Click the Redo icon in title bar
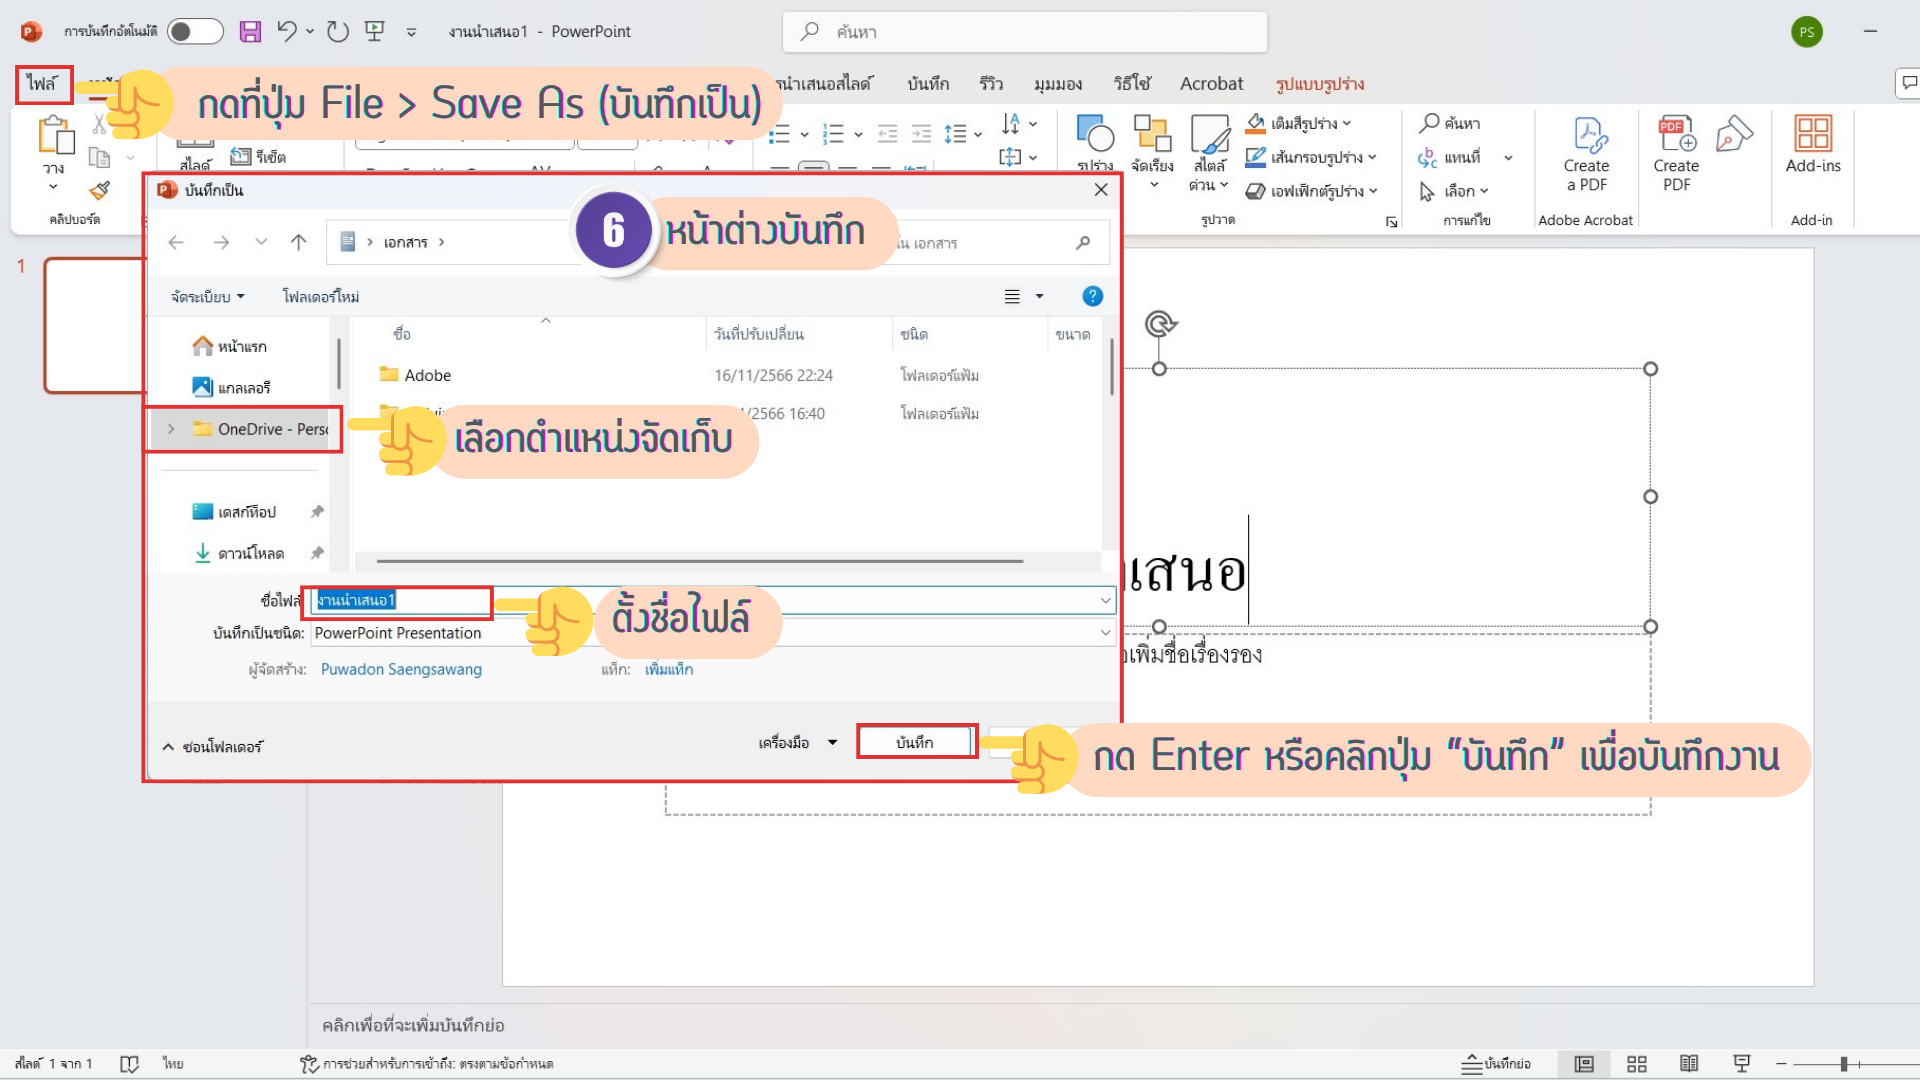1920x1080 pixels. click(338, 31)
